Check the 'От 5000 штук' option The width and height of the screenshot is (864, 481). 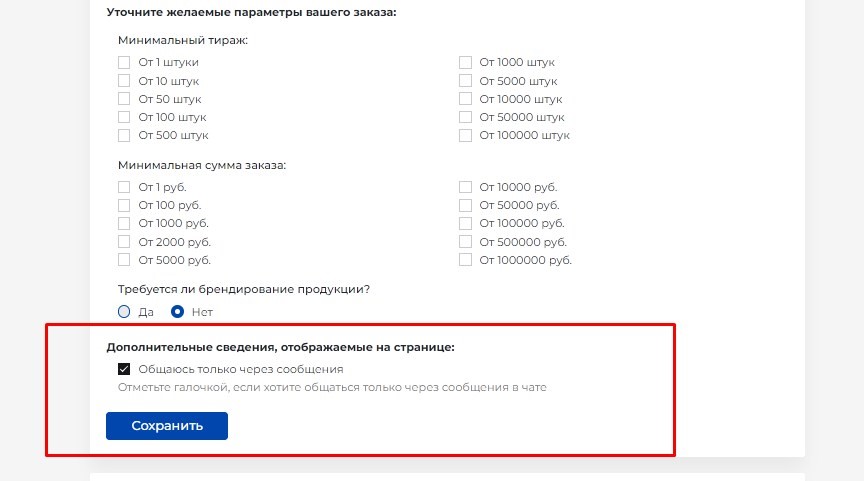tap(465, 81)
